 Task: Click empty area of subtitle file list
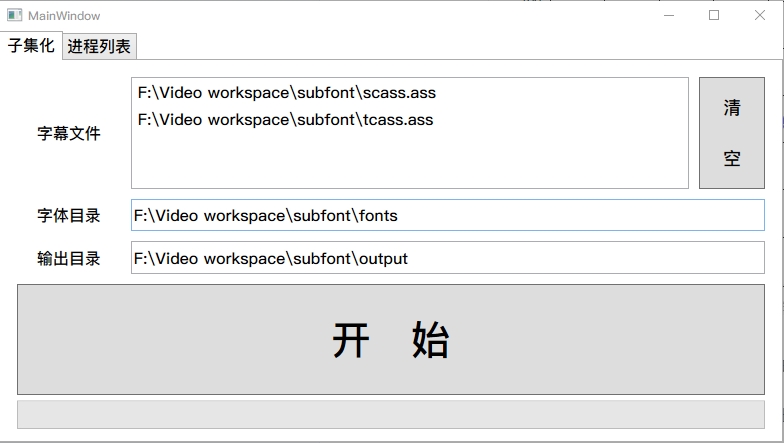[409, 160]
